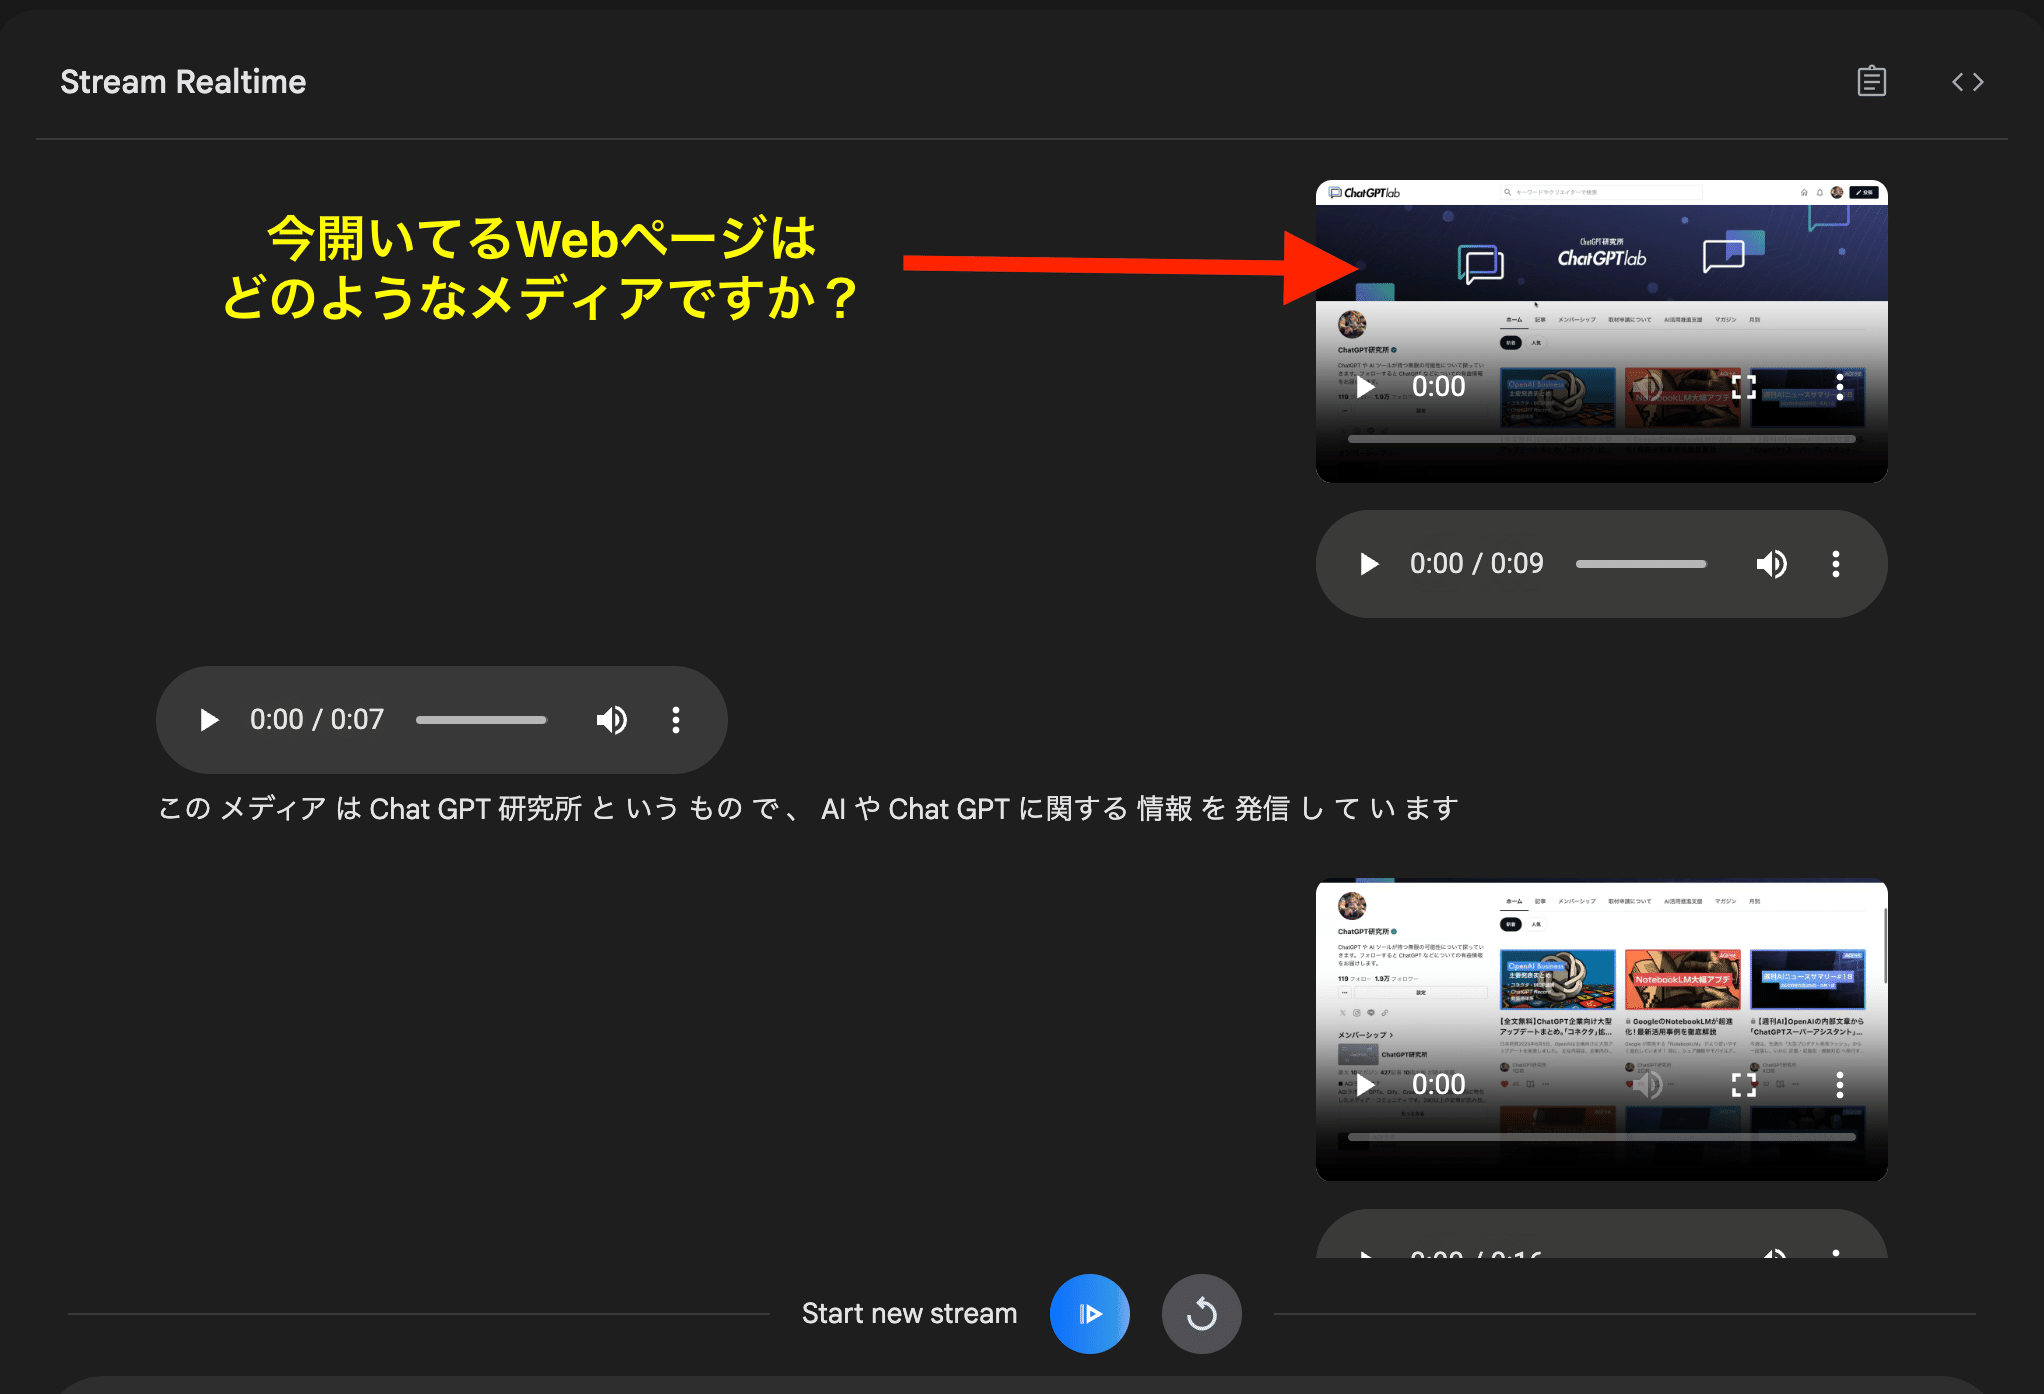Play the first ChatGPTlab video clip

(x=1366, y=387)
